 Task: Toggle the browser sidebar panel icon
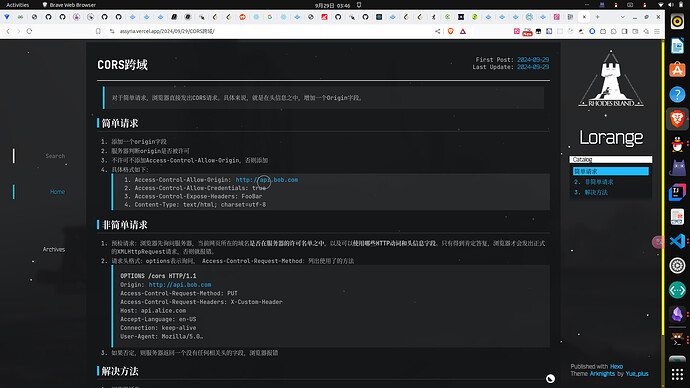click(624, 31)
